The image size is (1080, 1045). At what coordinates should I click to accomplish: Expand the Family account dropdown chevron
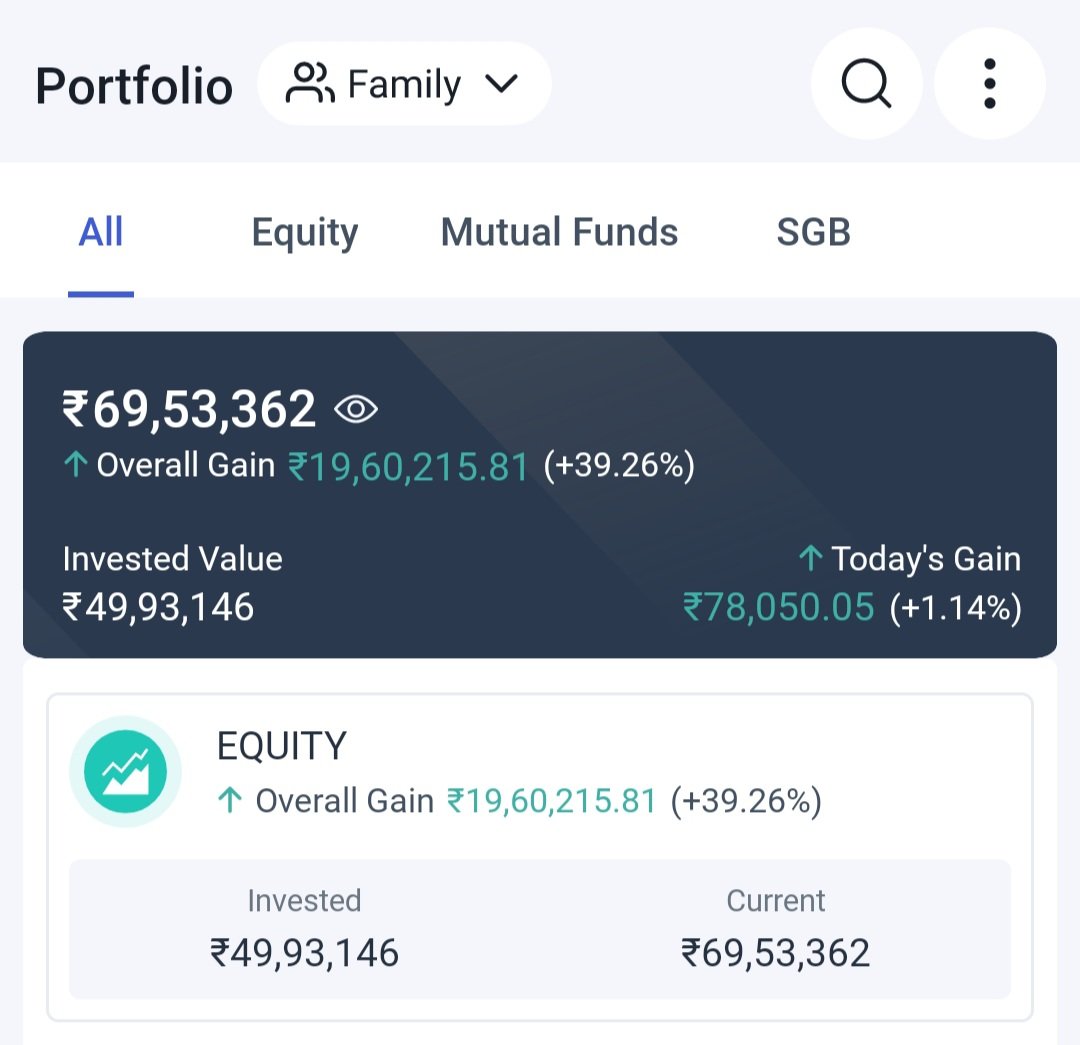[x=501, y=84]
